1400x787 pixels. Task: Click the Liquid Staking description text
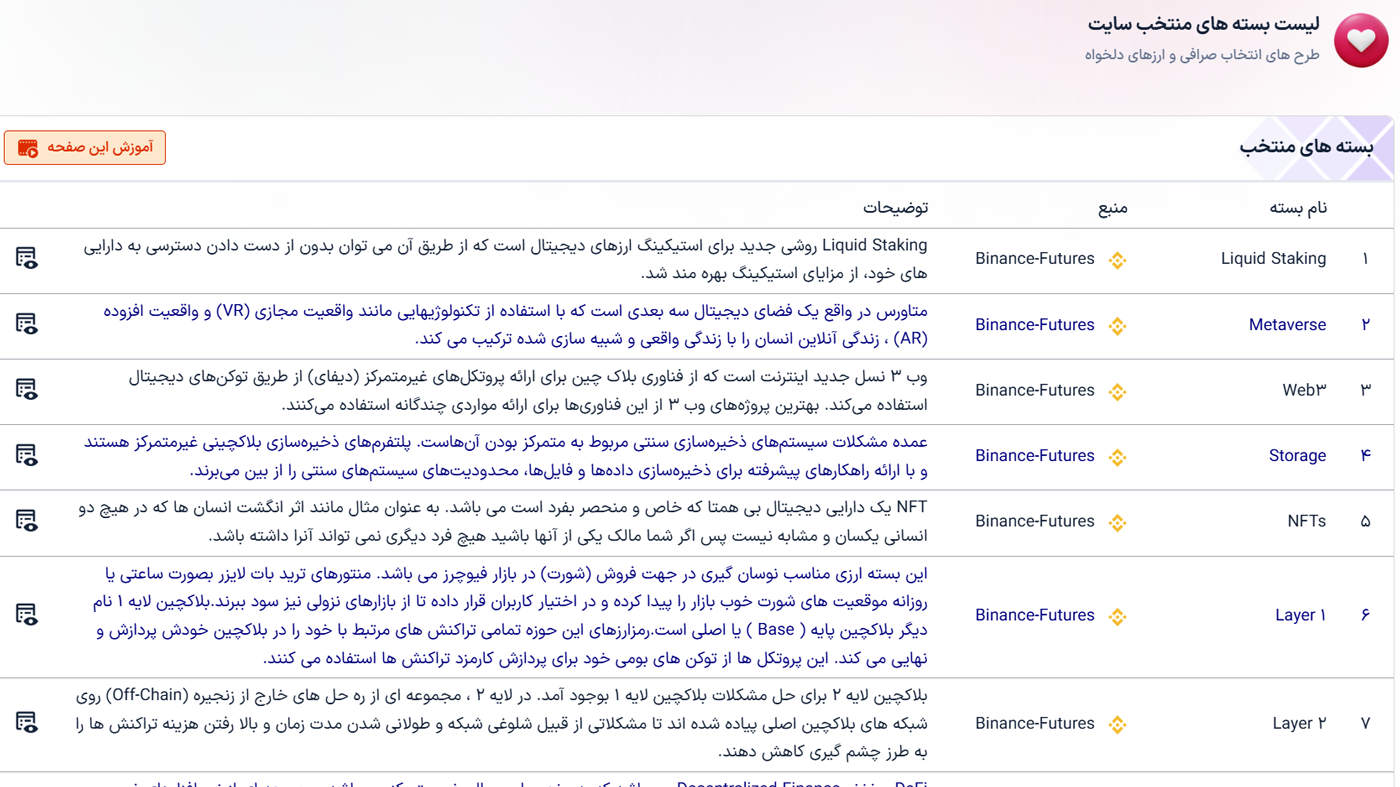tap(505, 259)
